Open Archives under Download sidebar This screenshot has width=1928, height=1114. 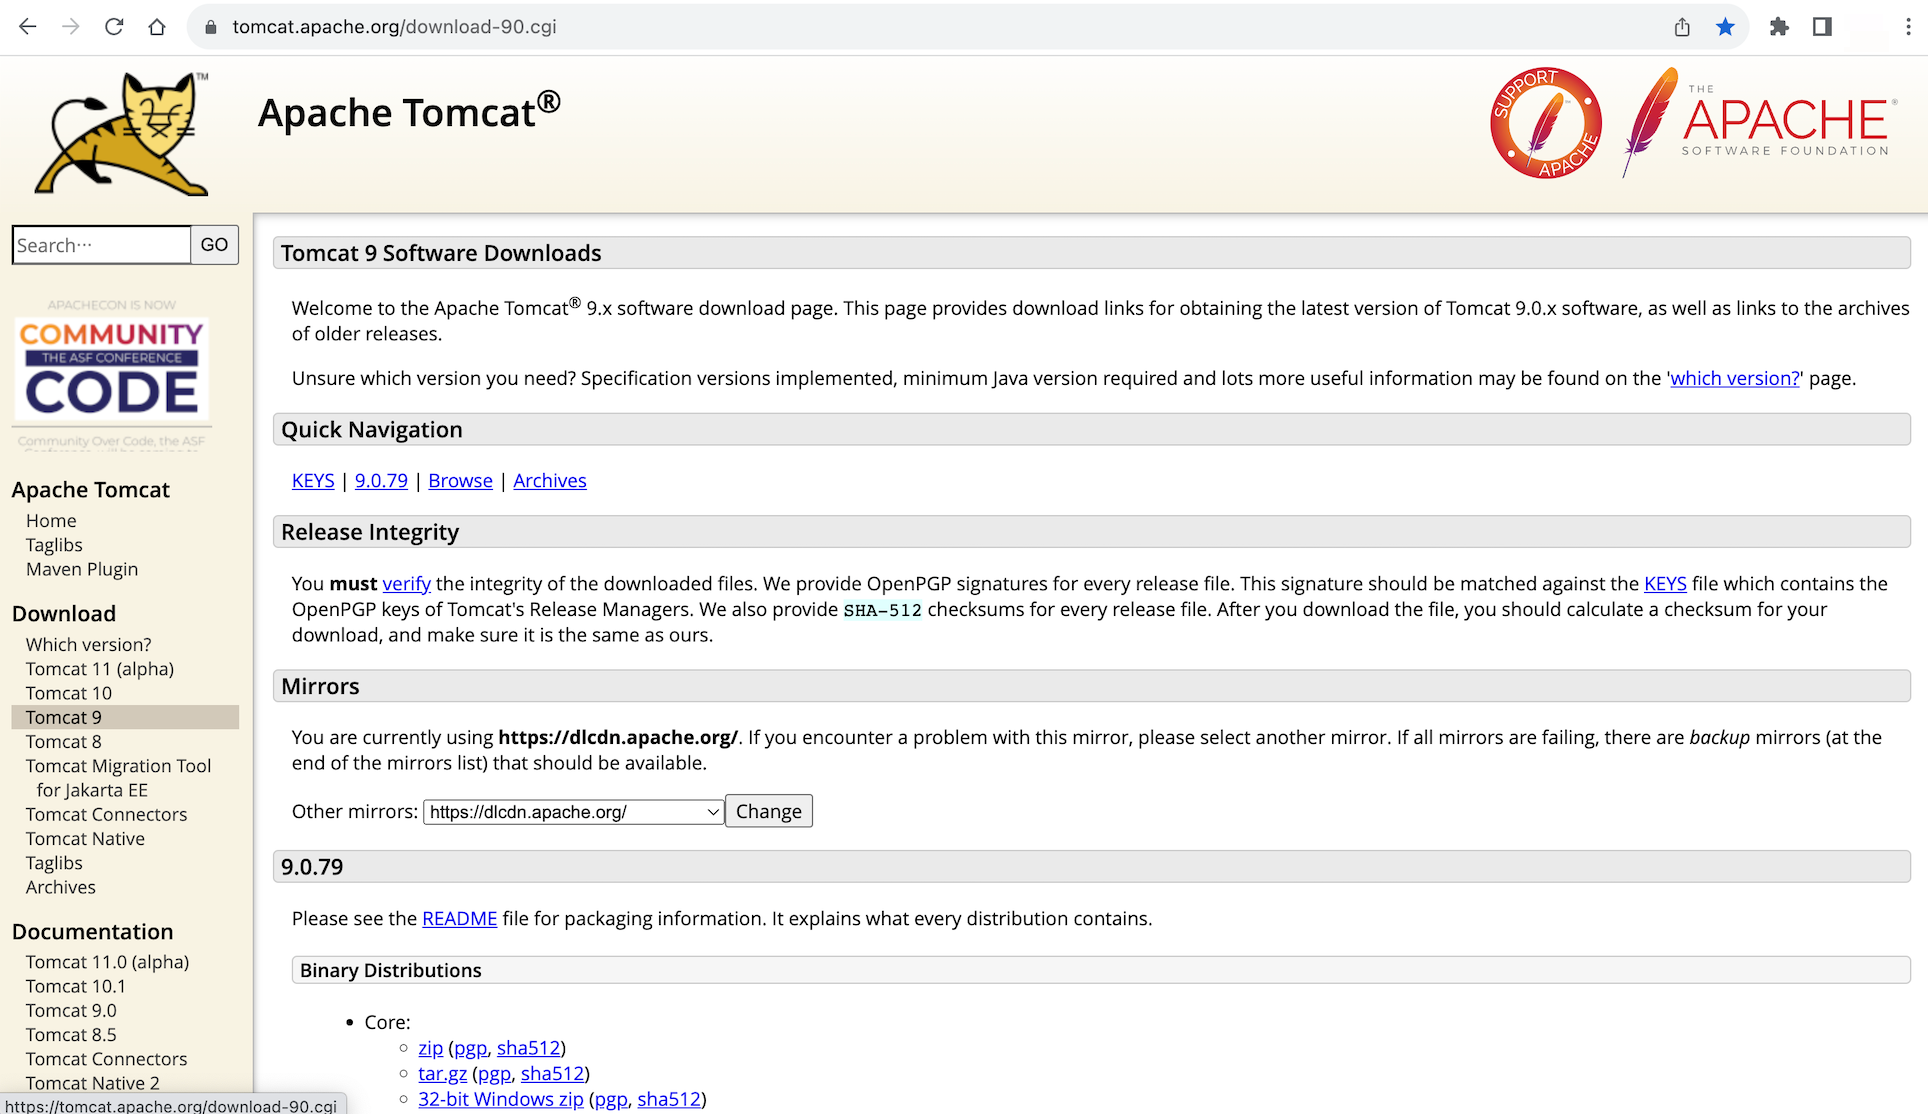(x=61, y=887)
